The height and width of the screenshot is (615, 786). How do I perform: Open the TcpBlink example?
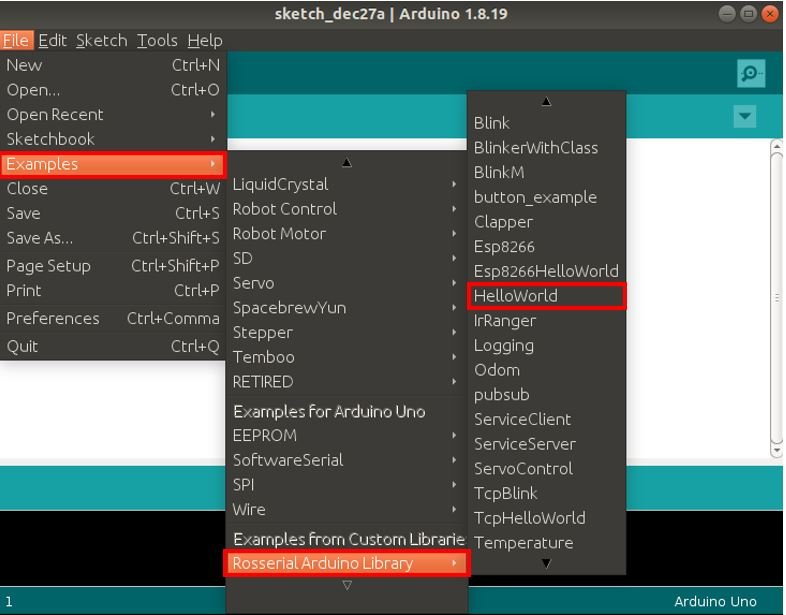(x=546, y=494)
